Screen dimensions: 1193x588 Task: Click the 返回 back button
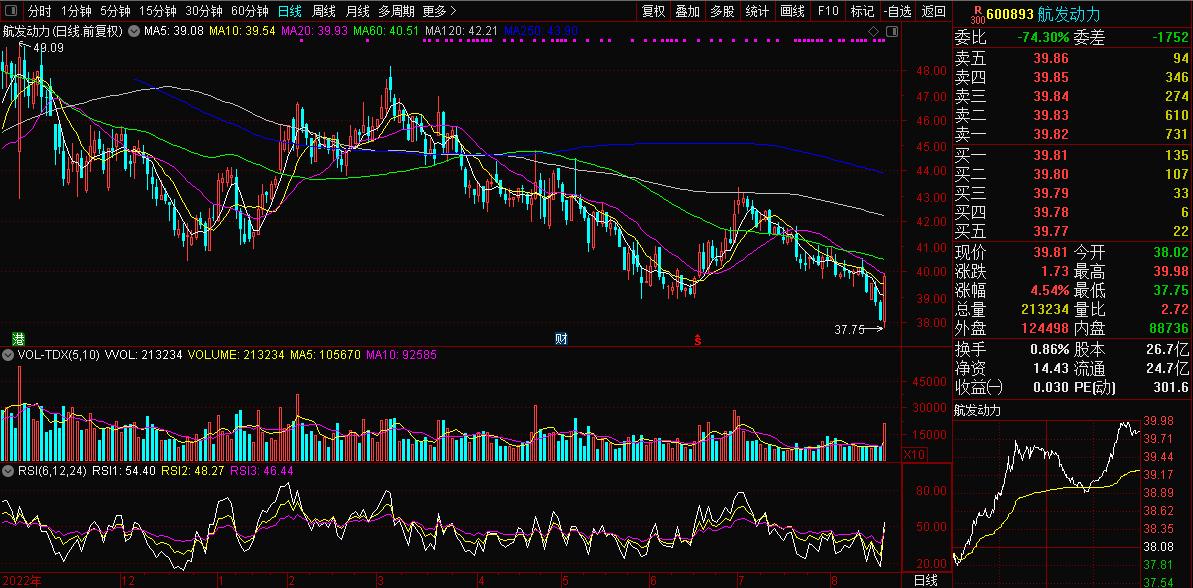point(933,11)
